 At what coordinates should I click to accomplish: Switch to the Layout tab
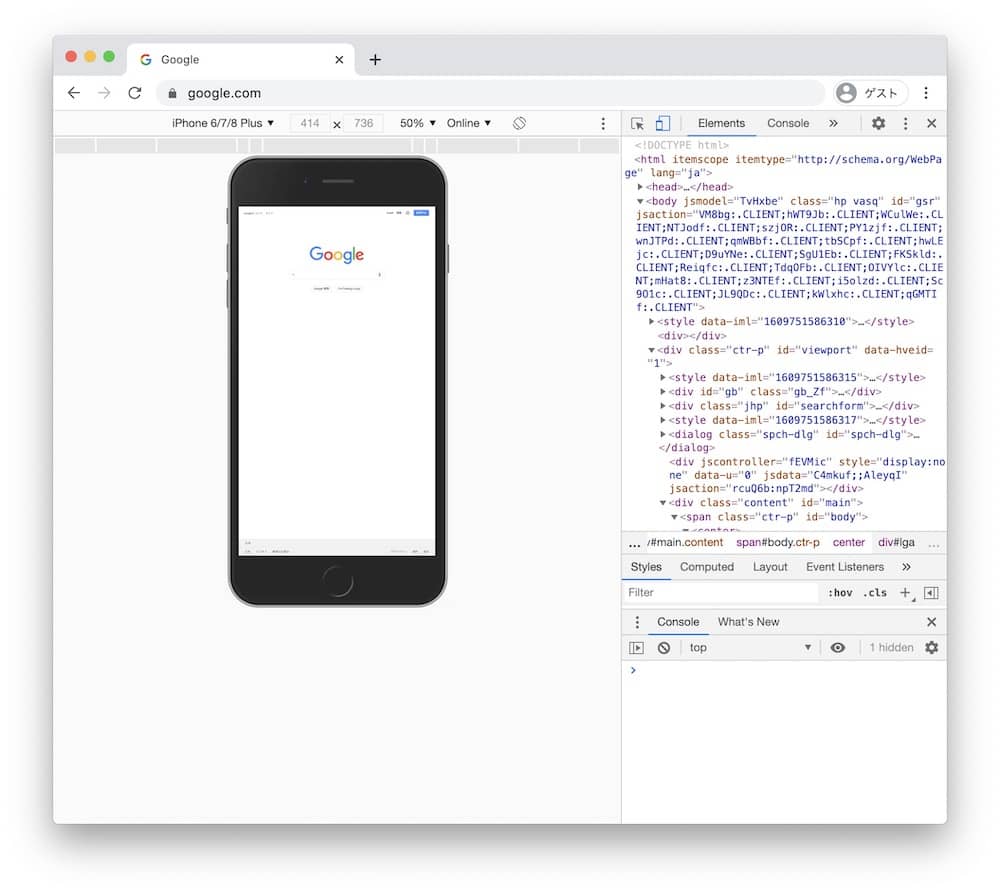(770, 567)
